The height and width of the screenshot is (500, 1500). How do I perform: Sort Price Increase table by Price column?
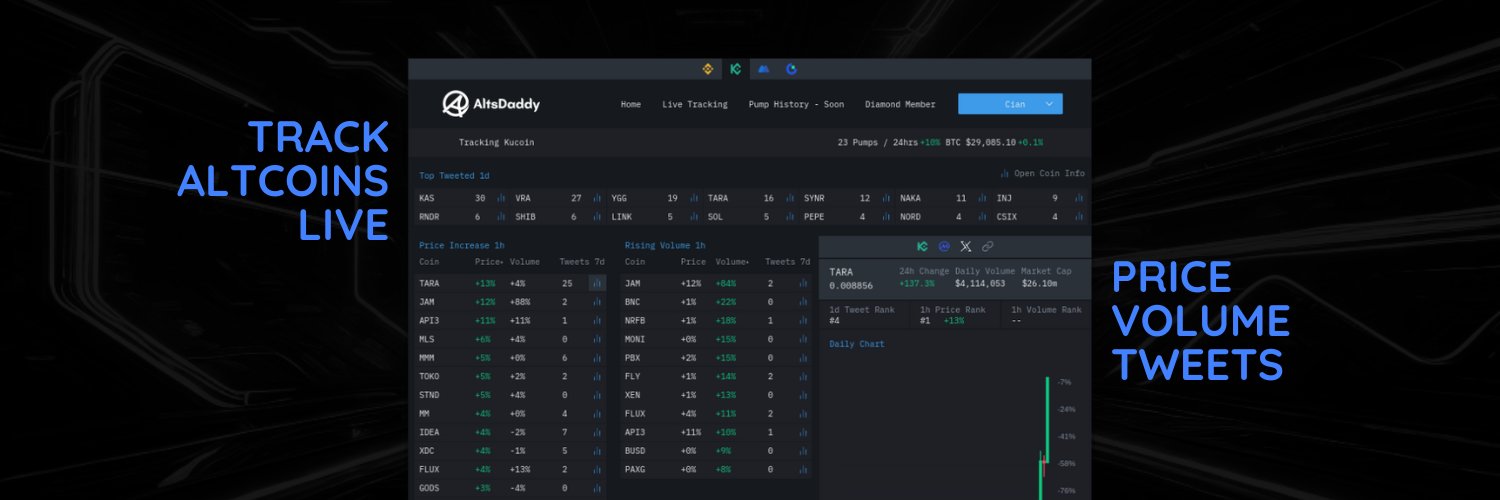(x=489, y=262)
